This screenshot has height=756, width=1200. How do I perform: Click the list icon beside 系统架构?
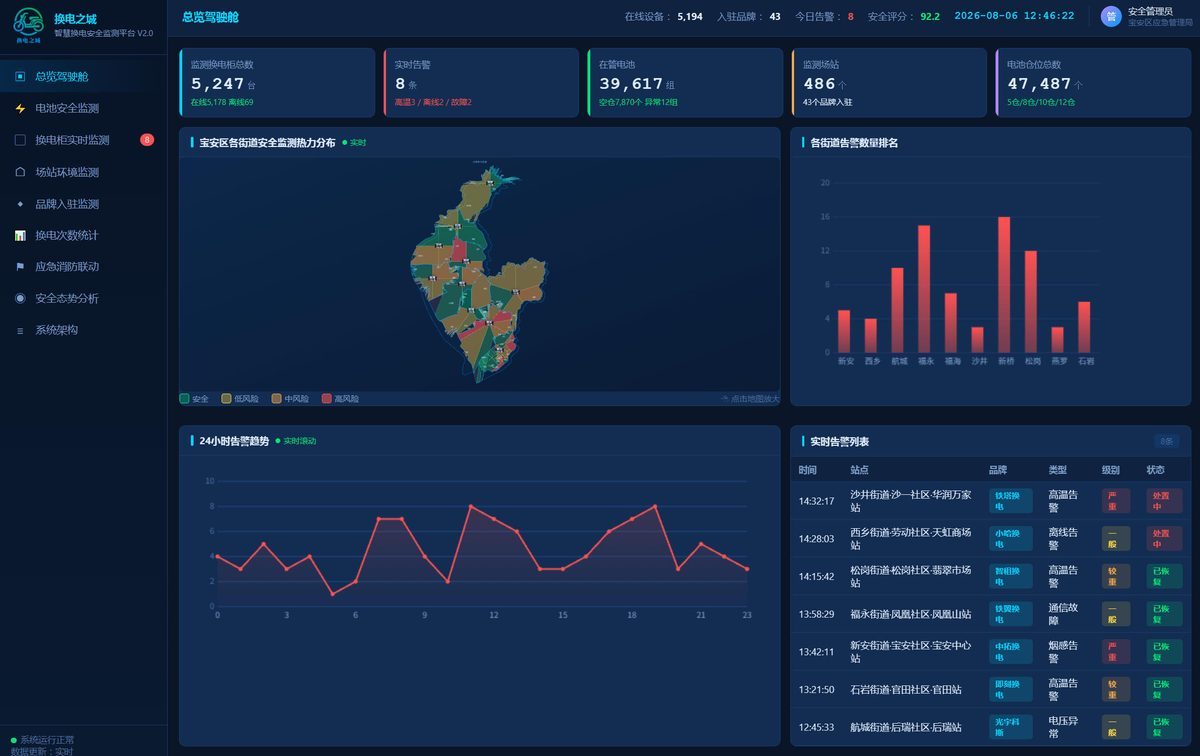(20, 330)
